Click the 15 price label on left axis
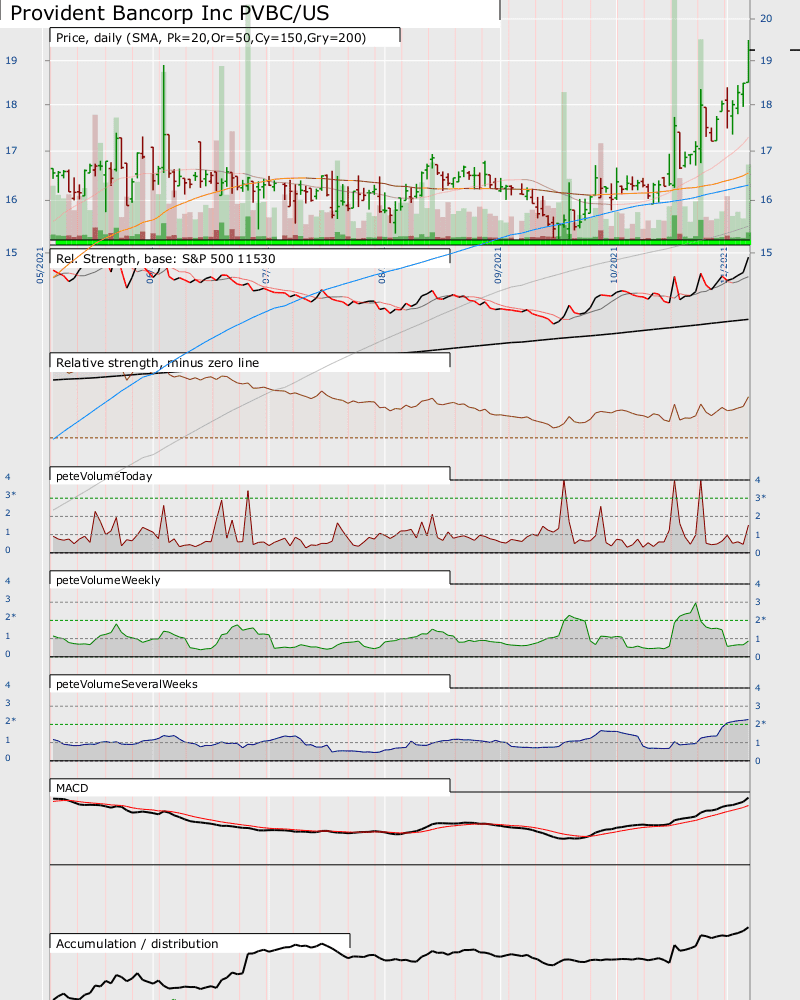Screen dimensions: 800x1000 pyautogui.click(x=11, y=253)
